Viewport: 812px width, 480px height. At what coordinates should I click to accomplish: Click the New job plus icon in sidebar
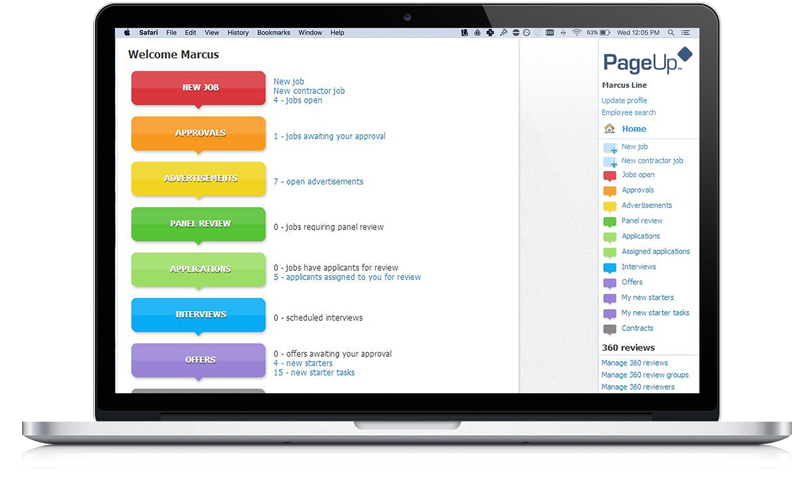(610, 148)
